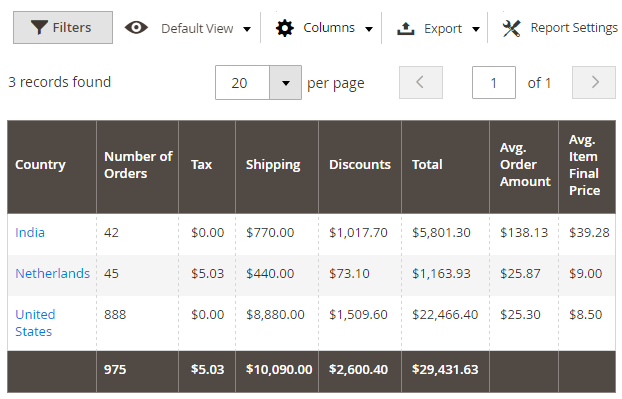Click the Report Settings tools icon
Image resolution: width=622 pixels, height=399 pixels.
(x=511, y=28)
